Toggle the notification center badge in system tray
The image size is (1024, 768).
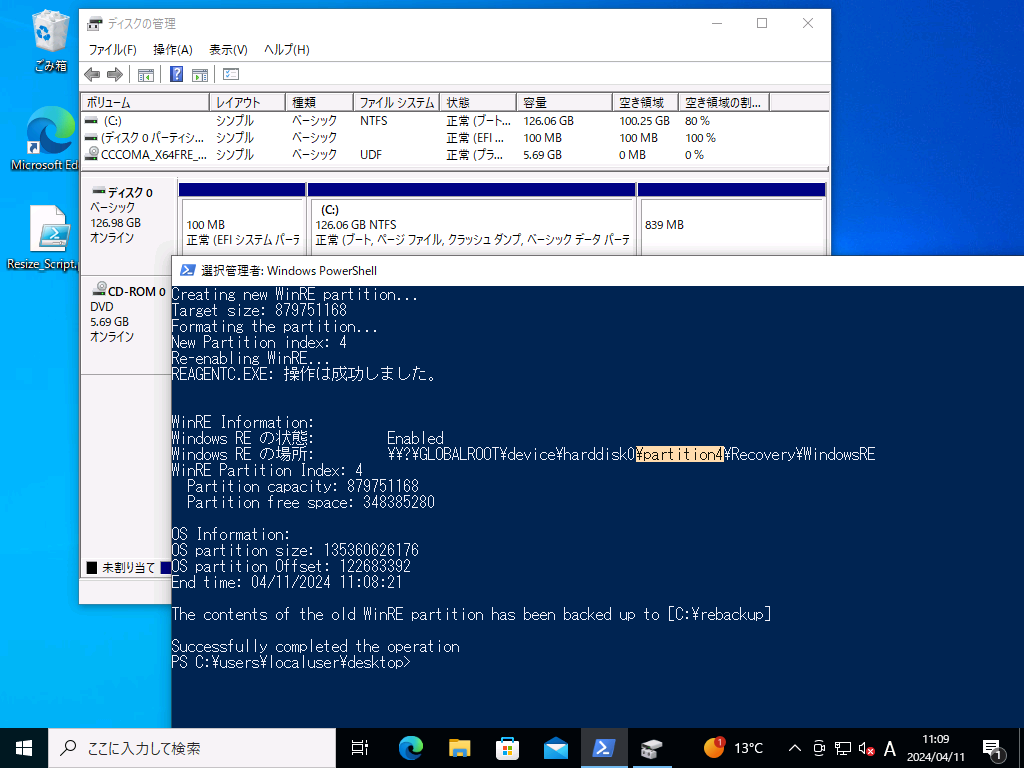coord(996,748)
